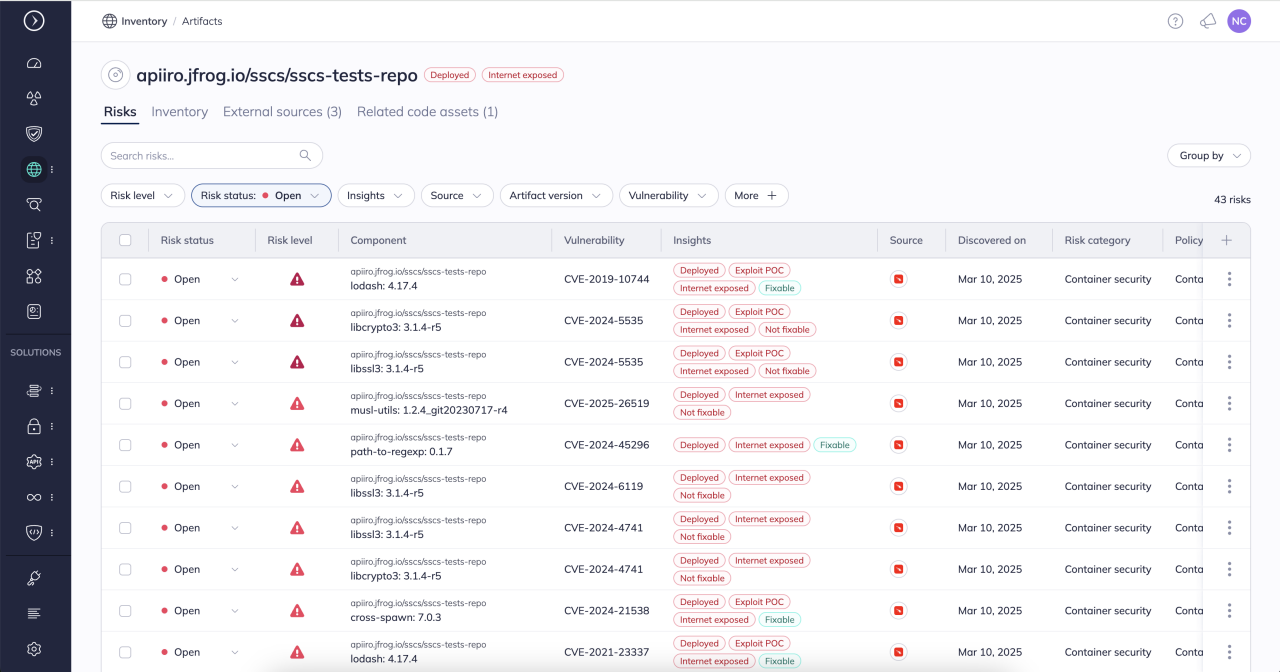Check the path-to-regexp row checkbox
1280x672 pixels.
[125, 445]
